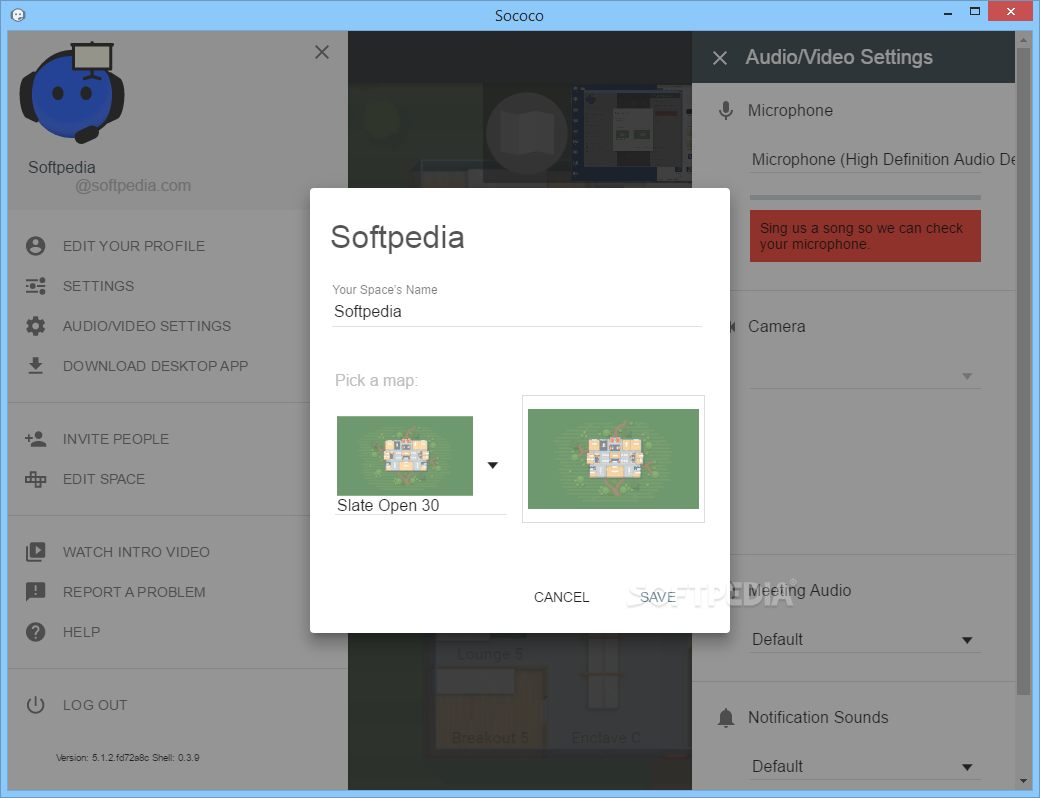1040x798 pixels.
Task: Save the Softpedia space settings
Action: pyautogui.click(x=657, y=597)
